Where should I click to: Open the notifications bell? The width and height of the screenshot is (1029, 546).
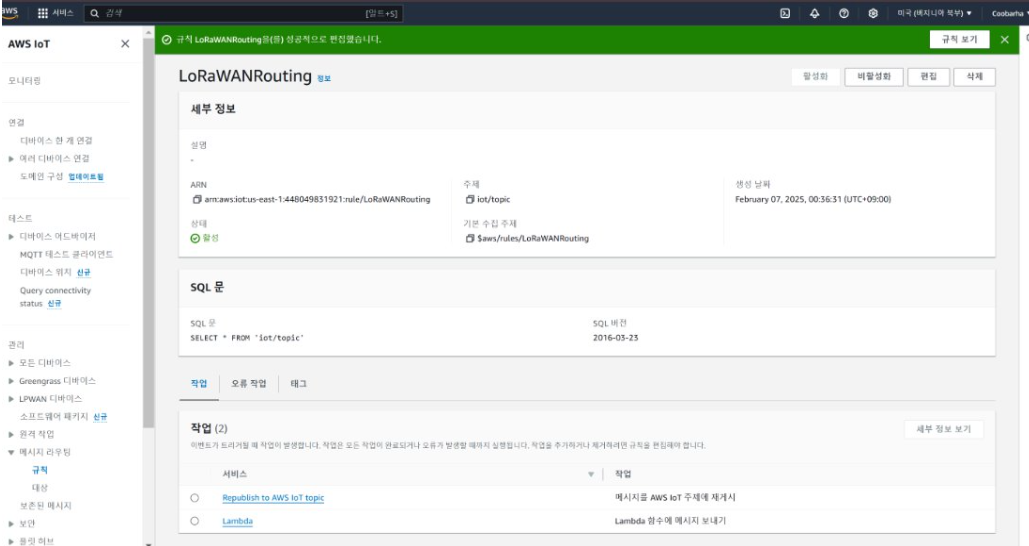(814, 13)
